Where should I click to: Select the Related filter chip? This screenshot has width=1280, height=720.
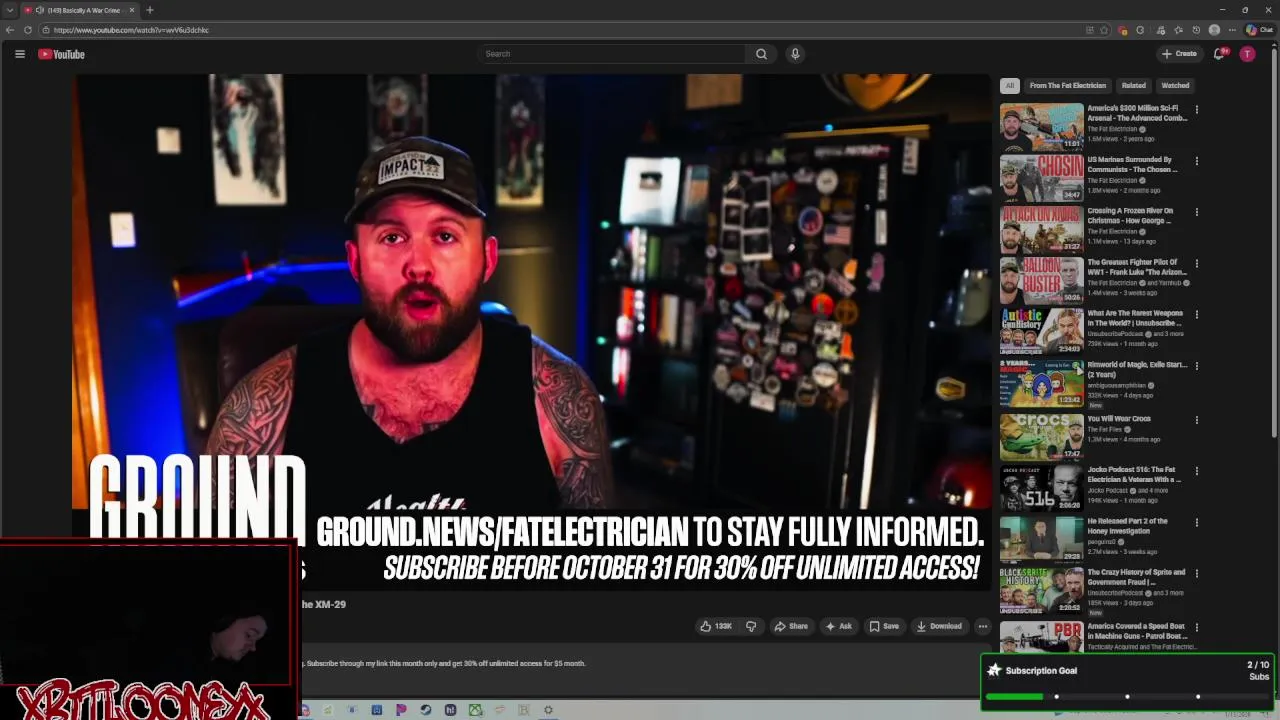[1133, 86]
